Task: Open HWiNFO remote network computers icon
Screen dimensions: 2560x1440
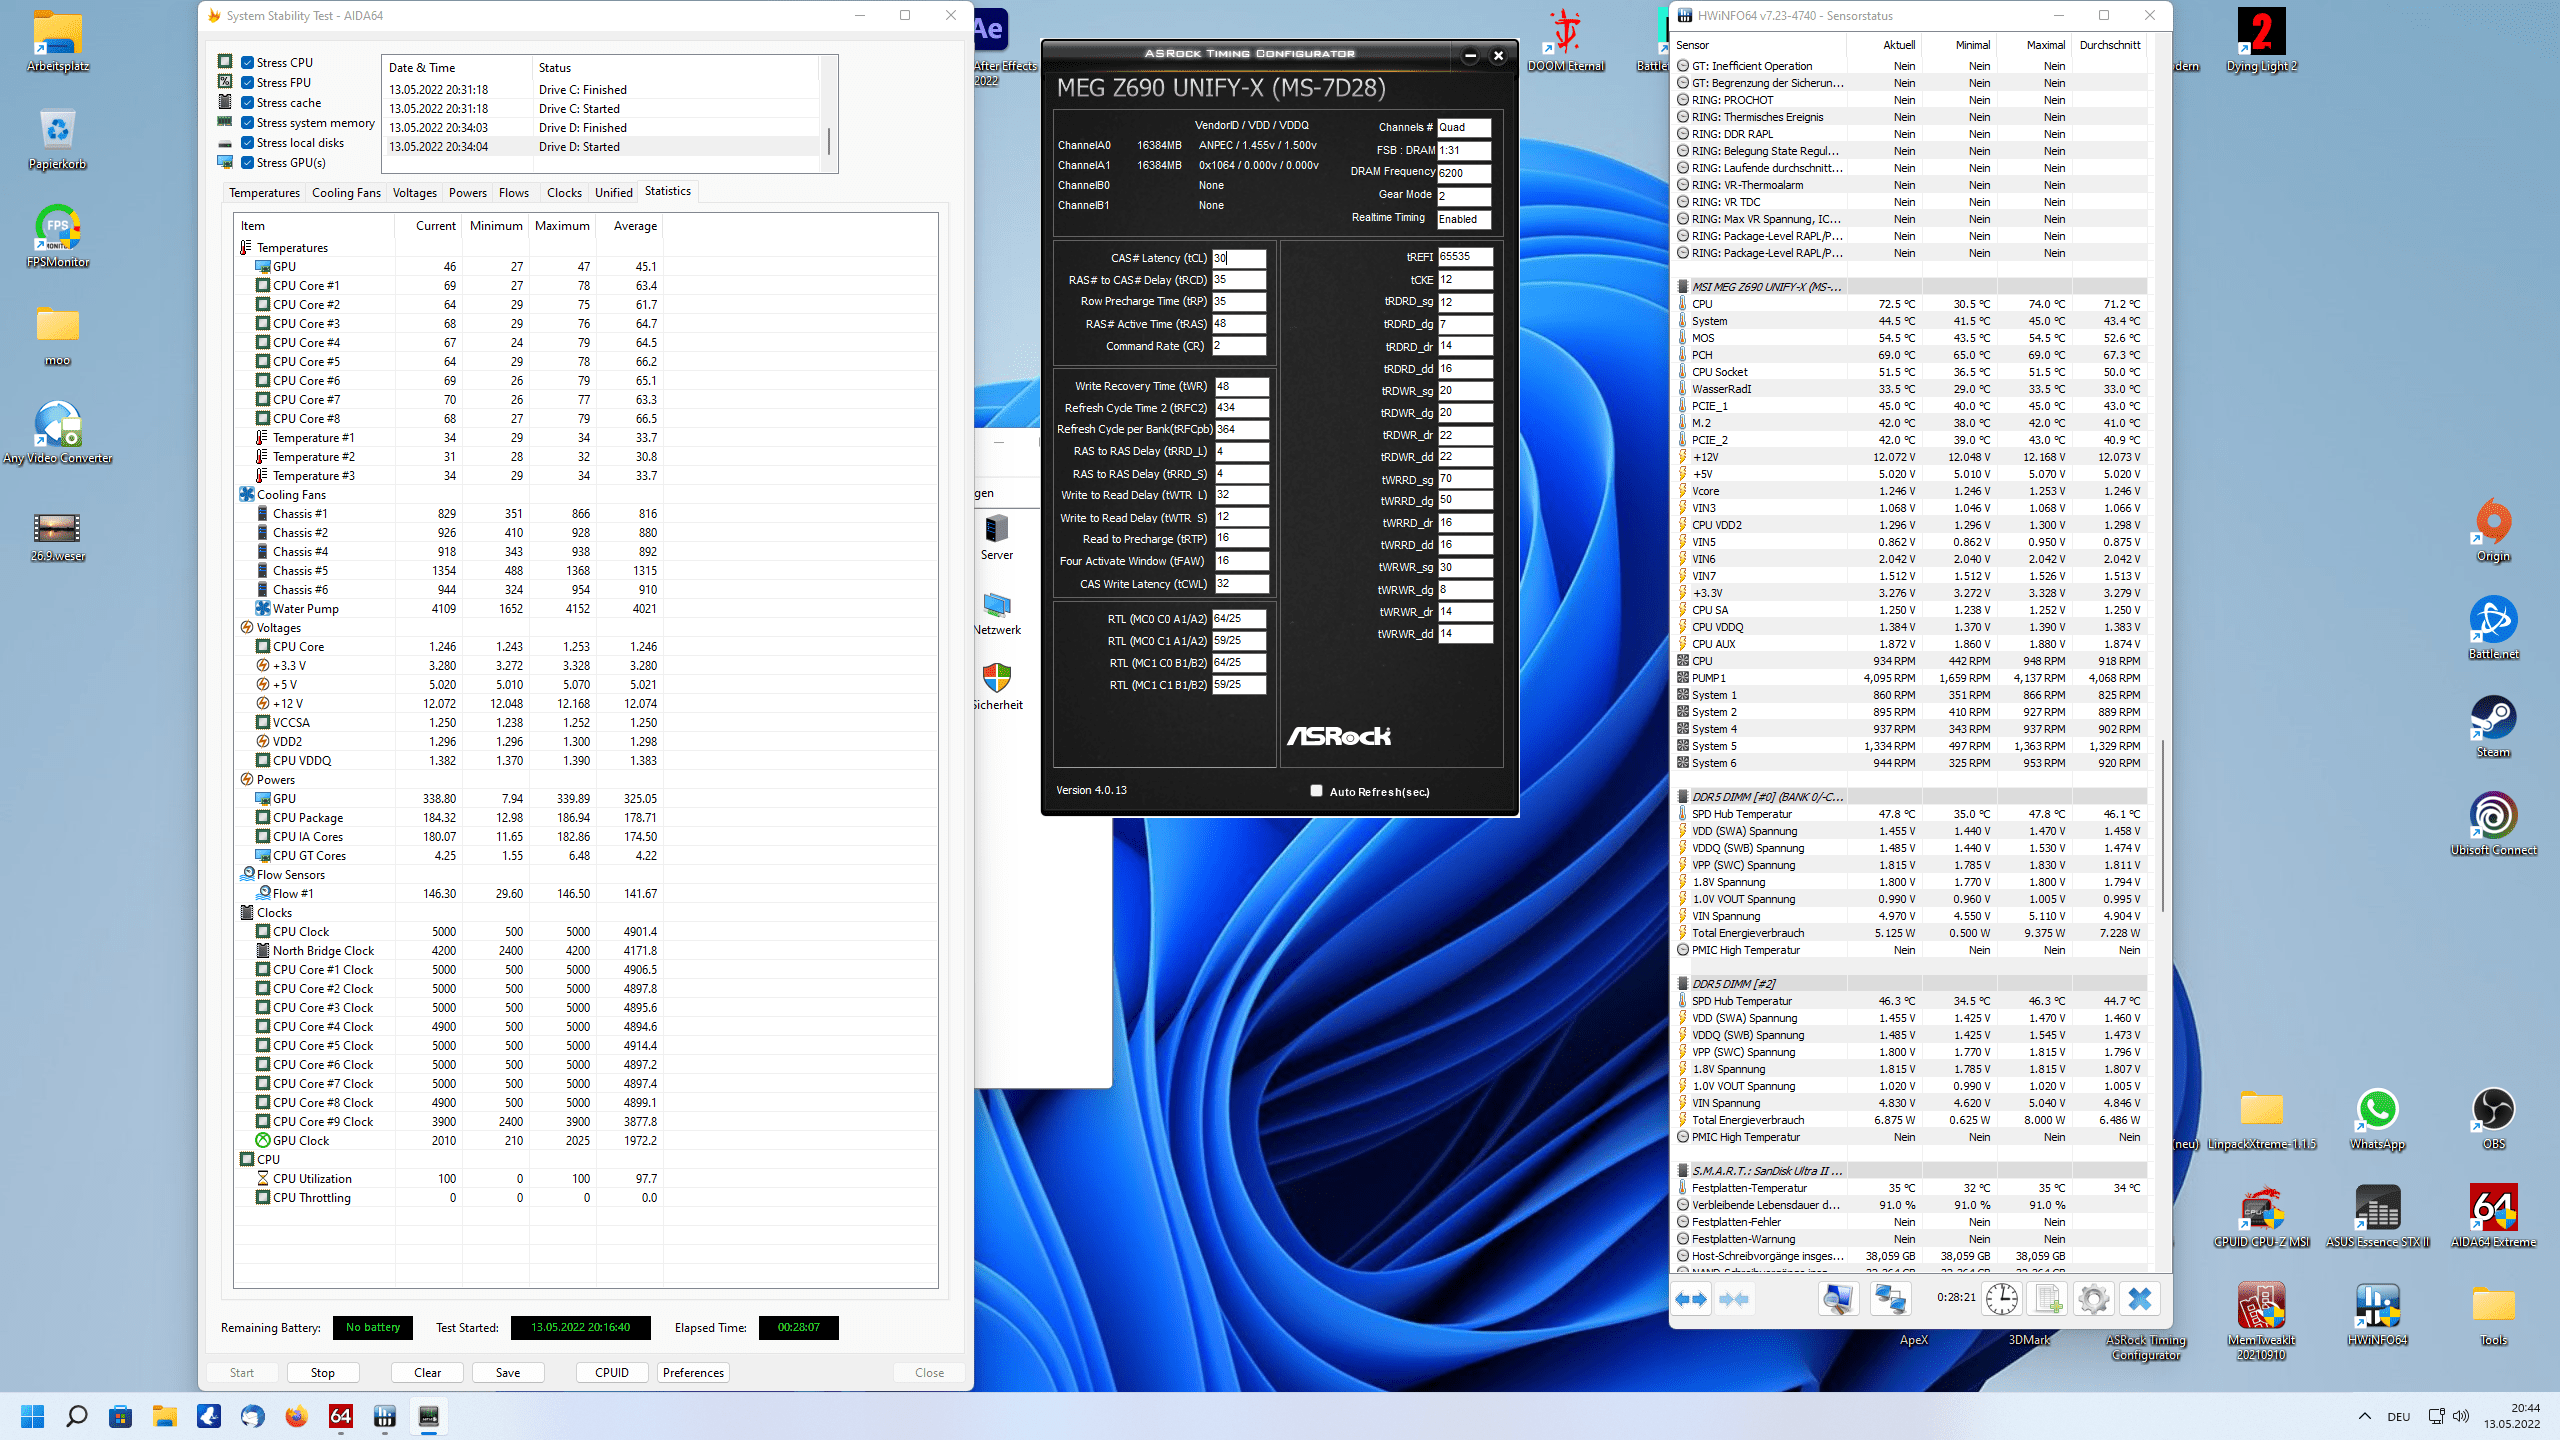Action: (x=1890, y=1298)
